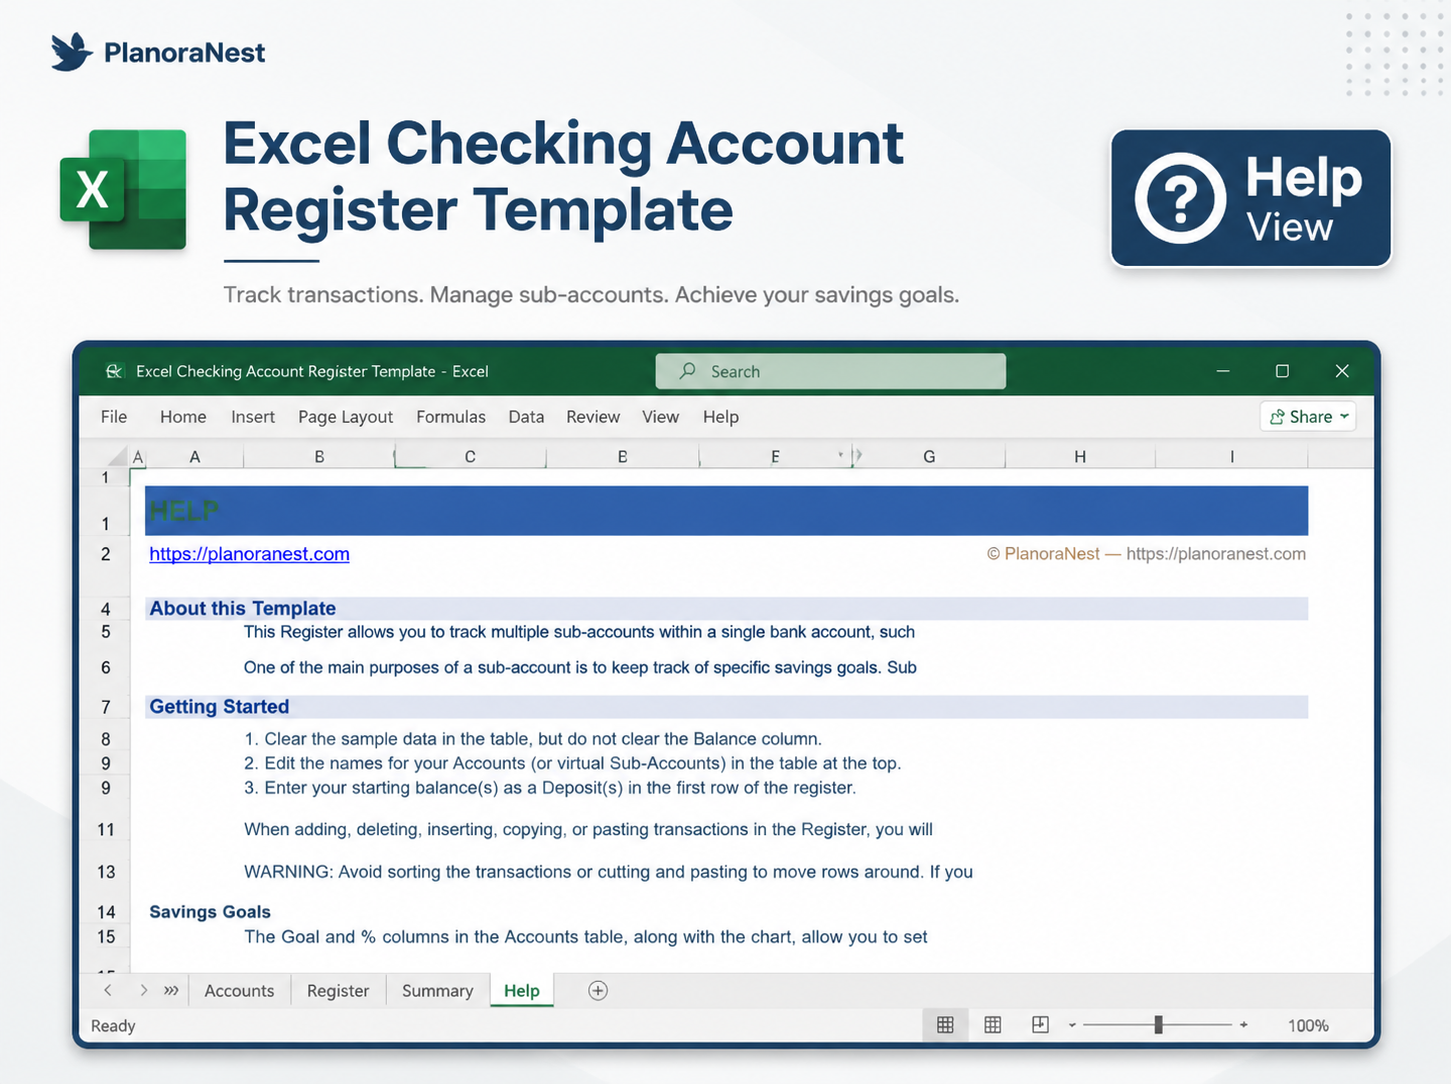Viewport: 1451px width, 1084px height.
Task: Switch to the Register sheet tab
Action: click(338, 991)
